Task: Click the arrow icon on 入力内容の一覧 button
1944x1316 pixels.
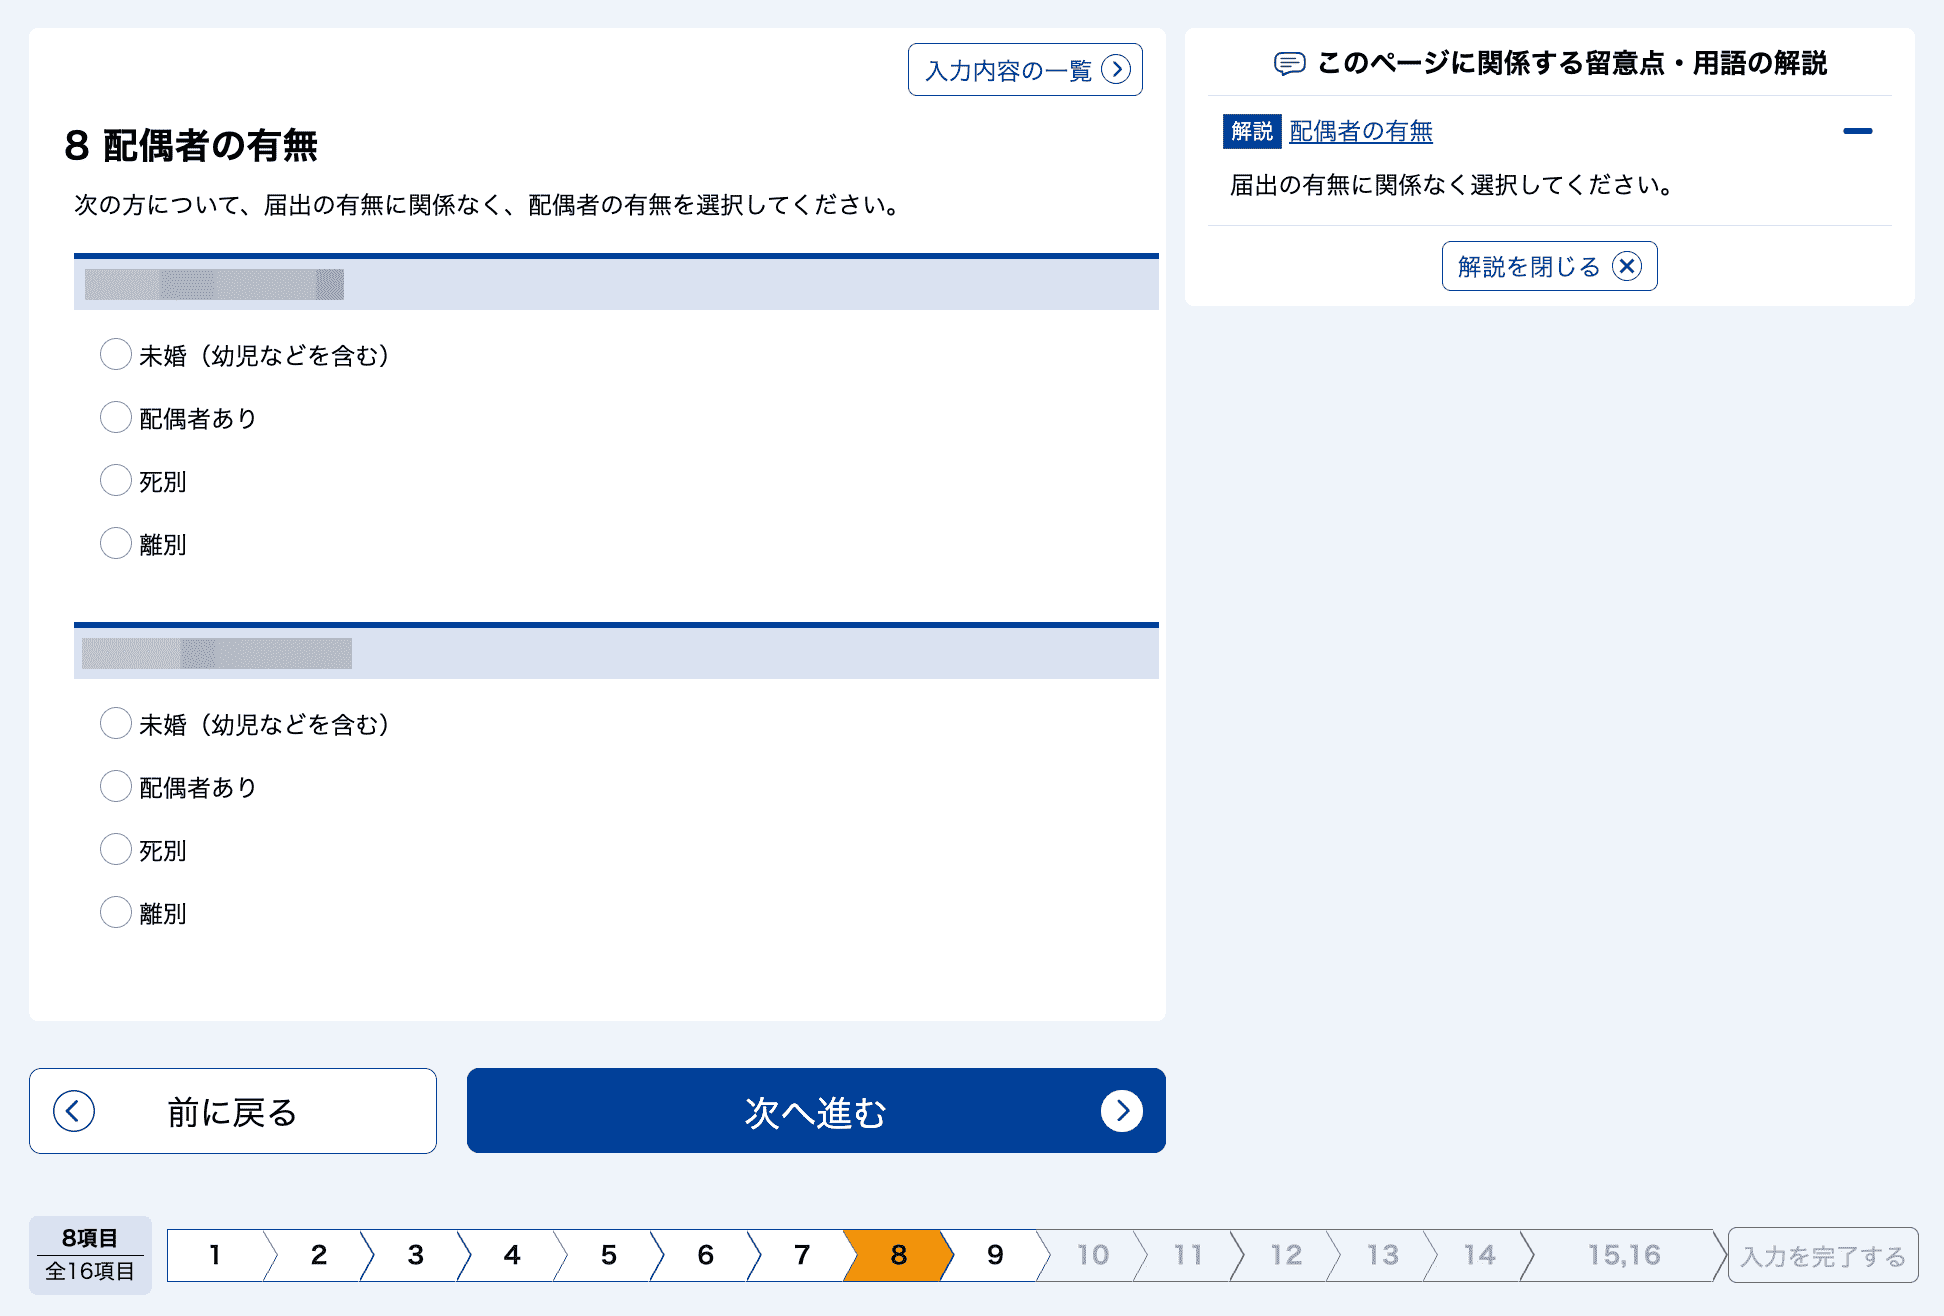Action: tap(1117, 70)
